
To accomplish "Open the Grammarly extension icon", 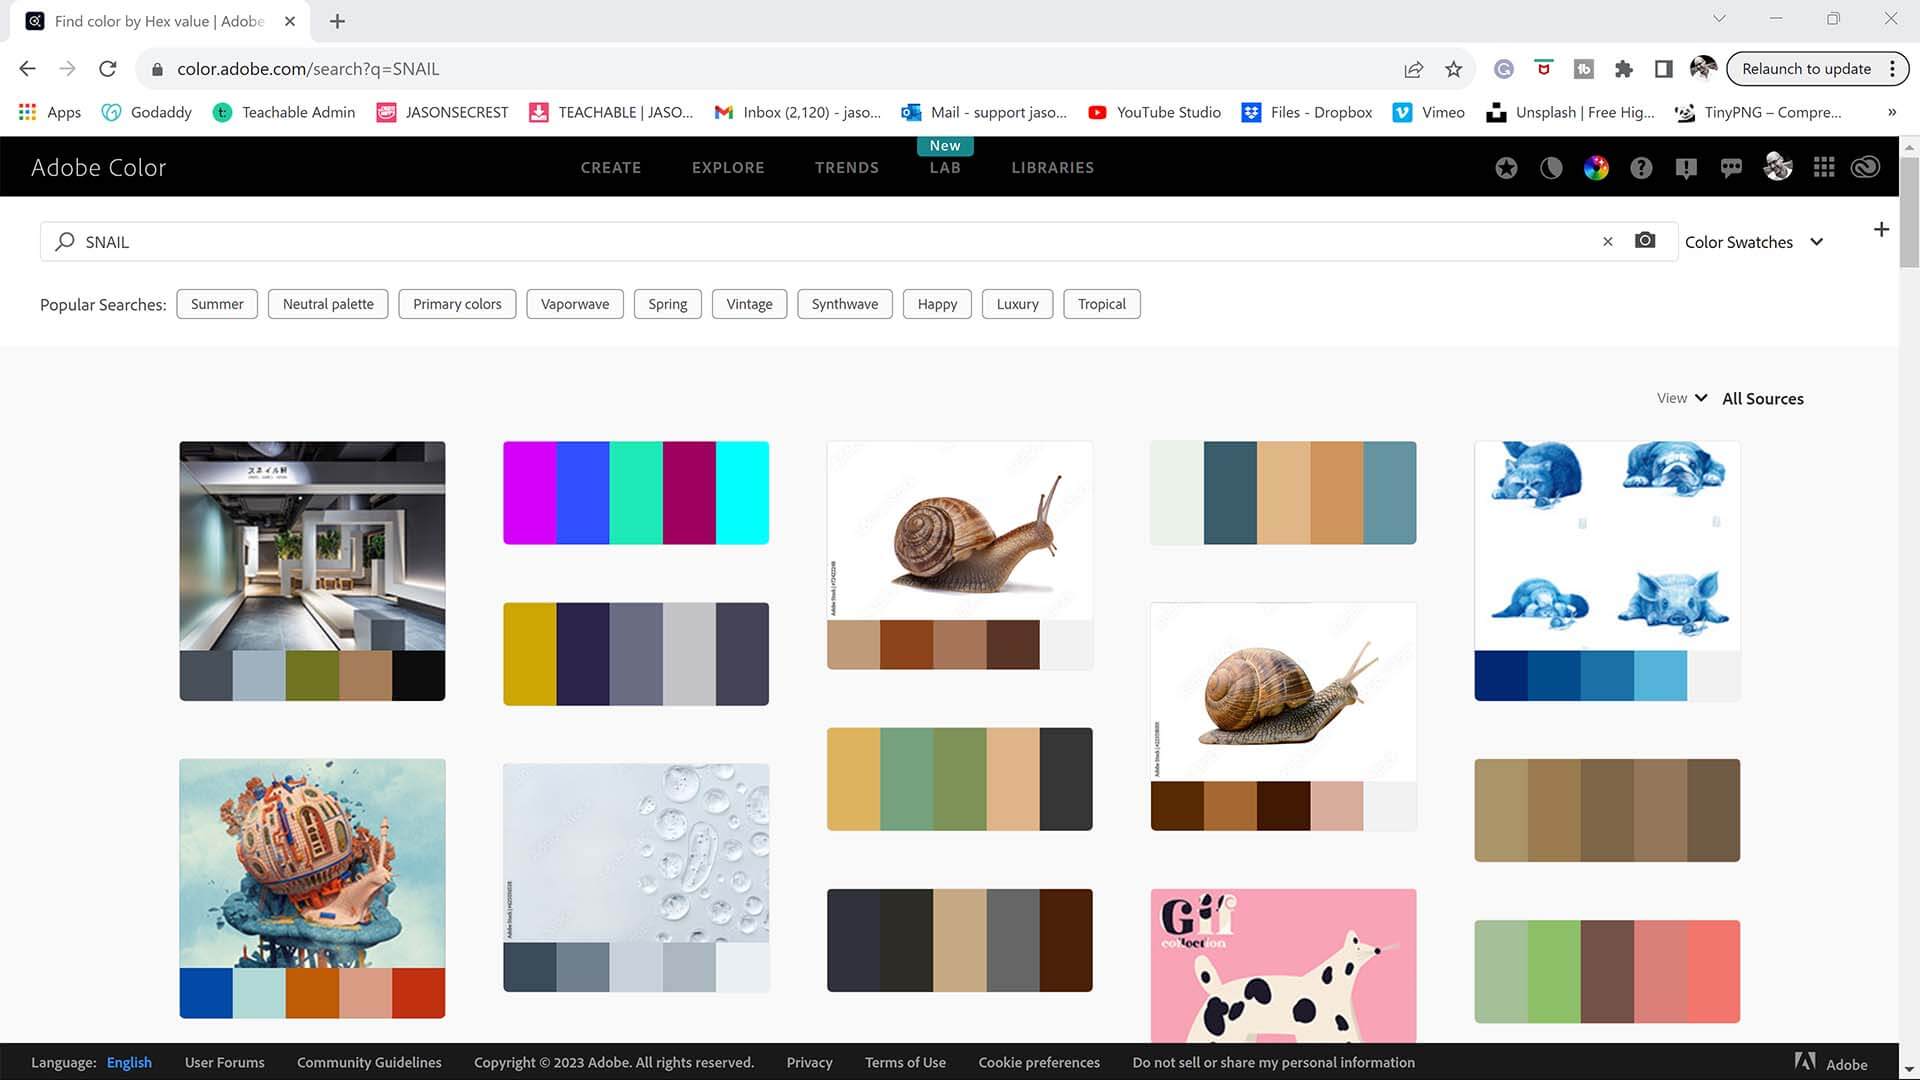I will click(x=1503, y=69).
